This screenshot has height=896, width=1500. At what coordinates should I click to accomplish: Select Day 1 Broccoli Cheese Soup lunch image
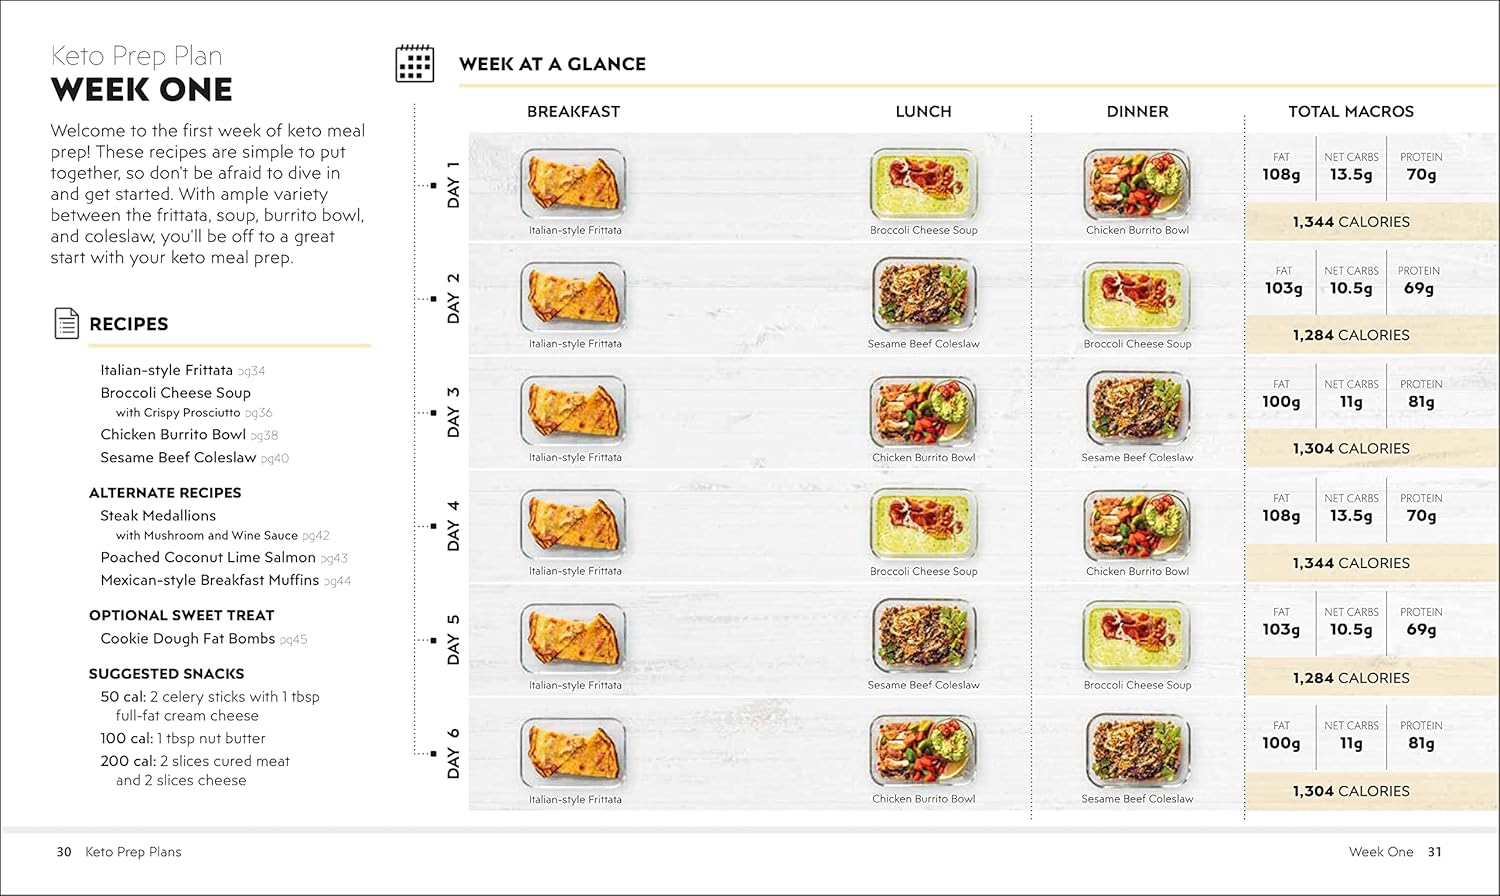click(x=923, y=185)
